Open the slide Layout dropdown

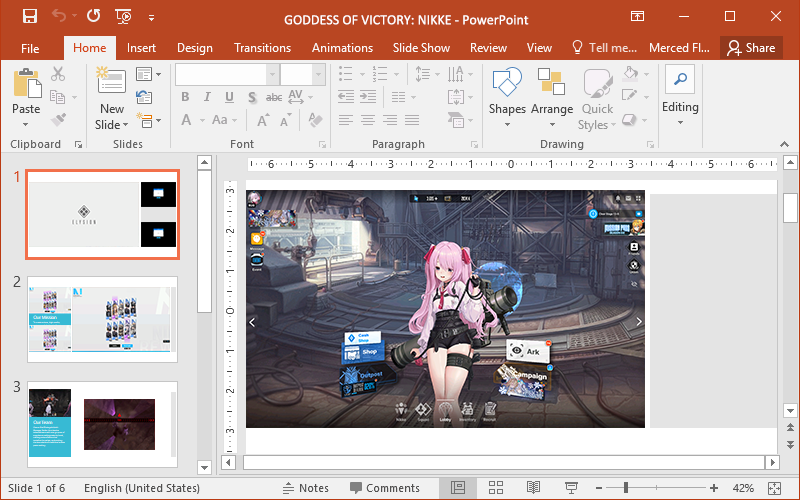click(x=148, y=74)
